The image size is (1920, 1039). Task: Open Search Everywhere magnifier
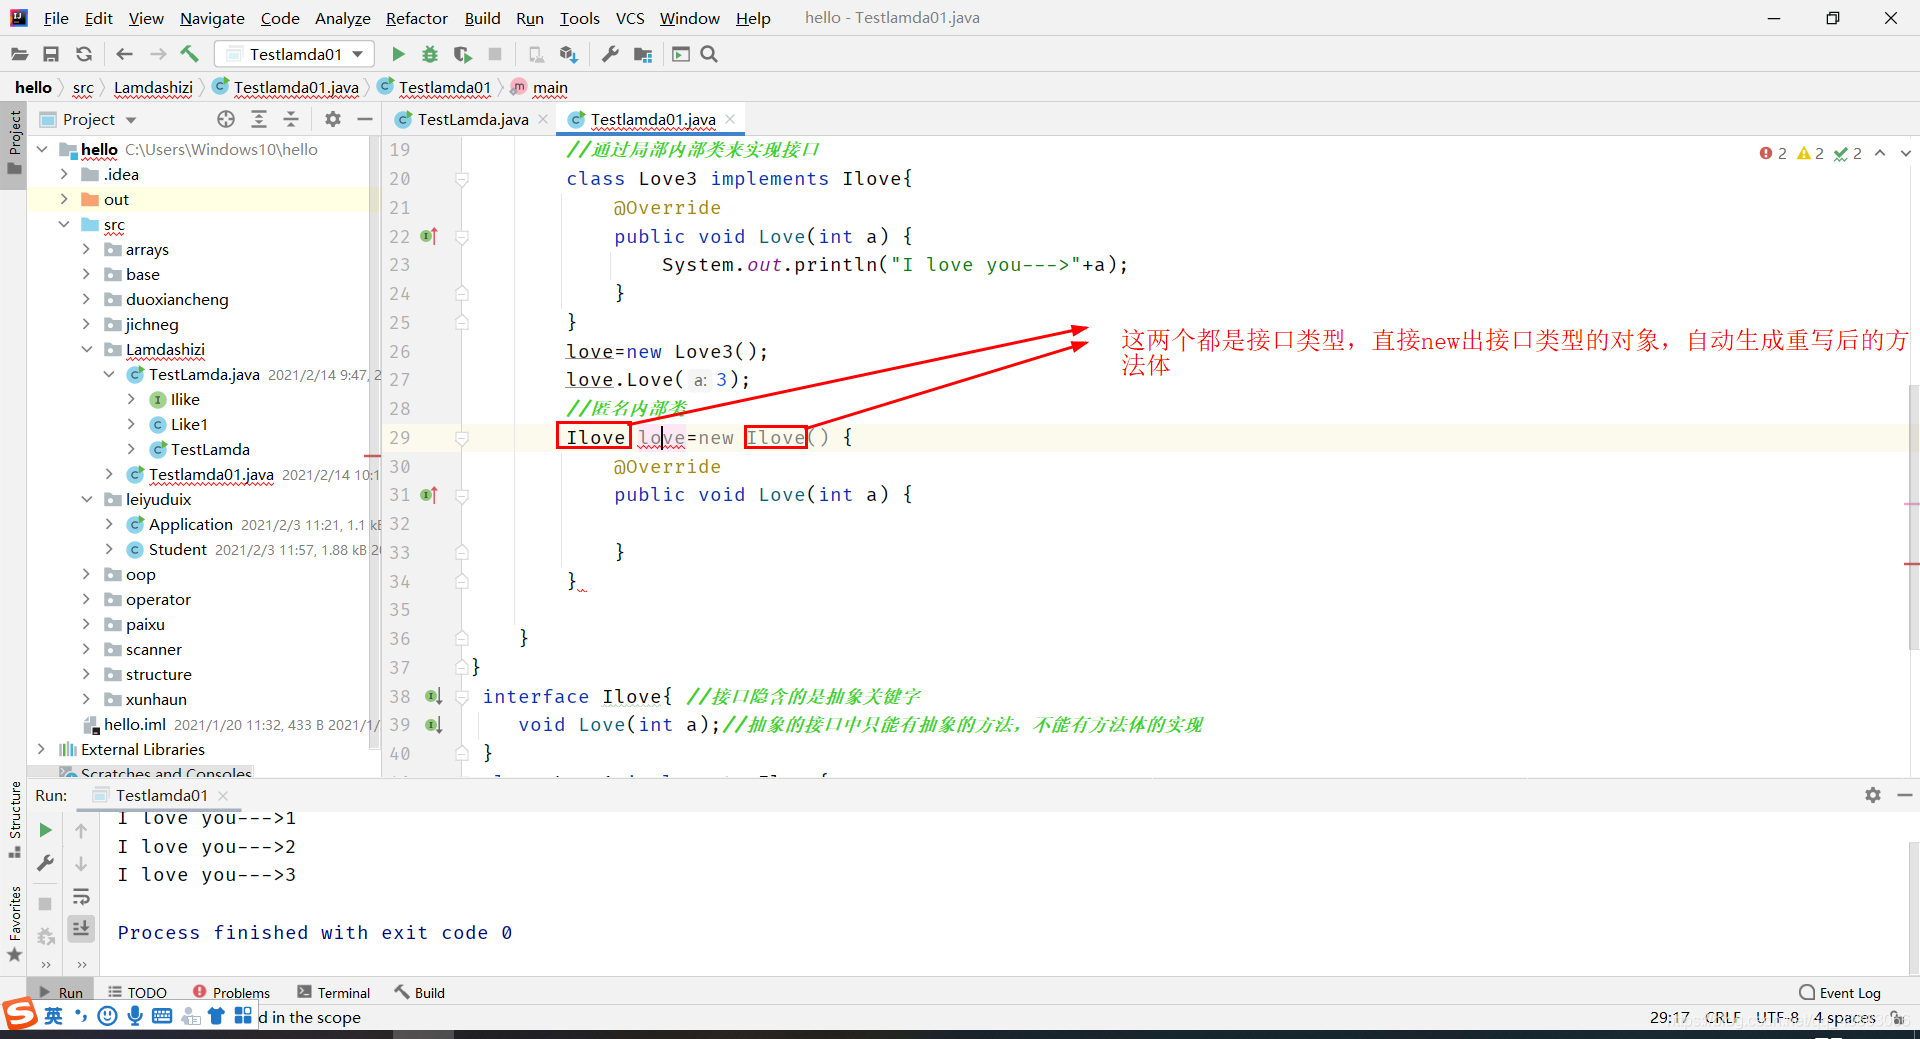coord(710,54)
